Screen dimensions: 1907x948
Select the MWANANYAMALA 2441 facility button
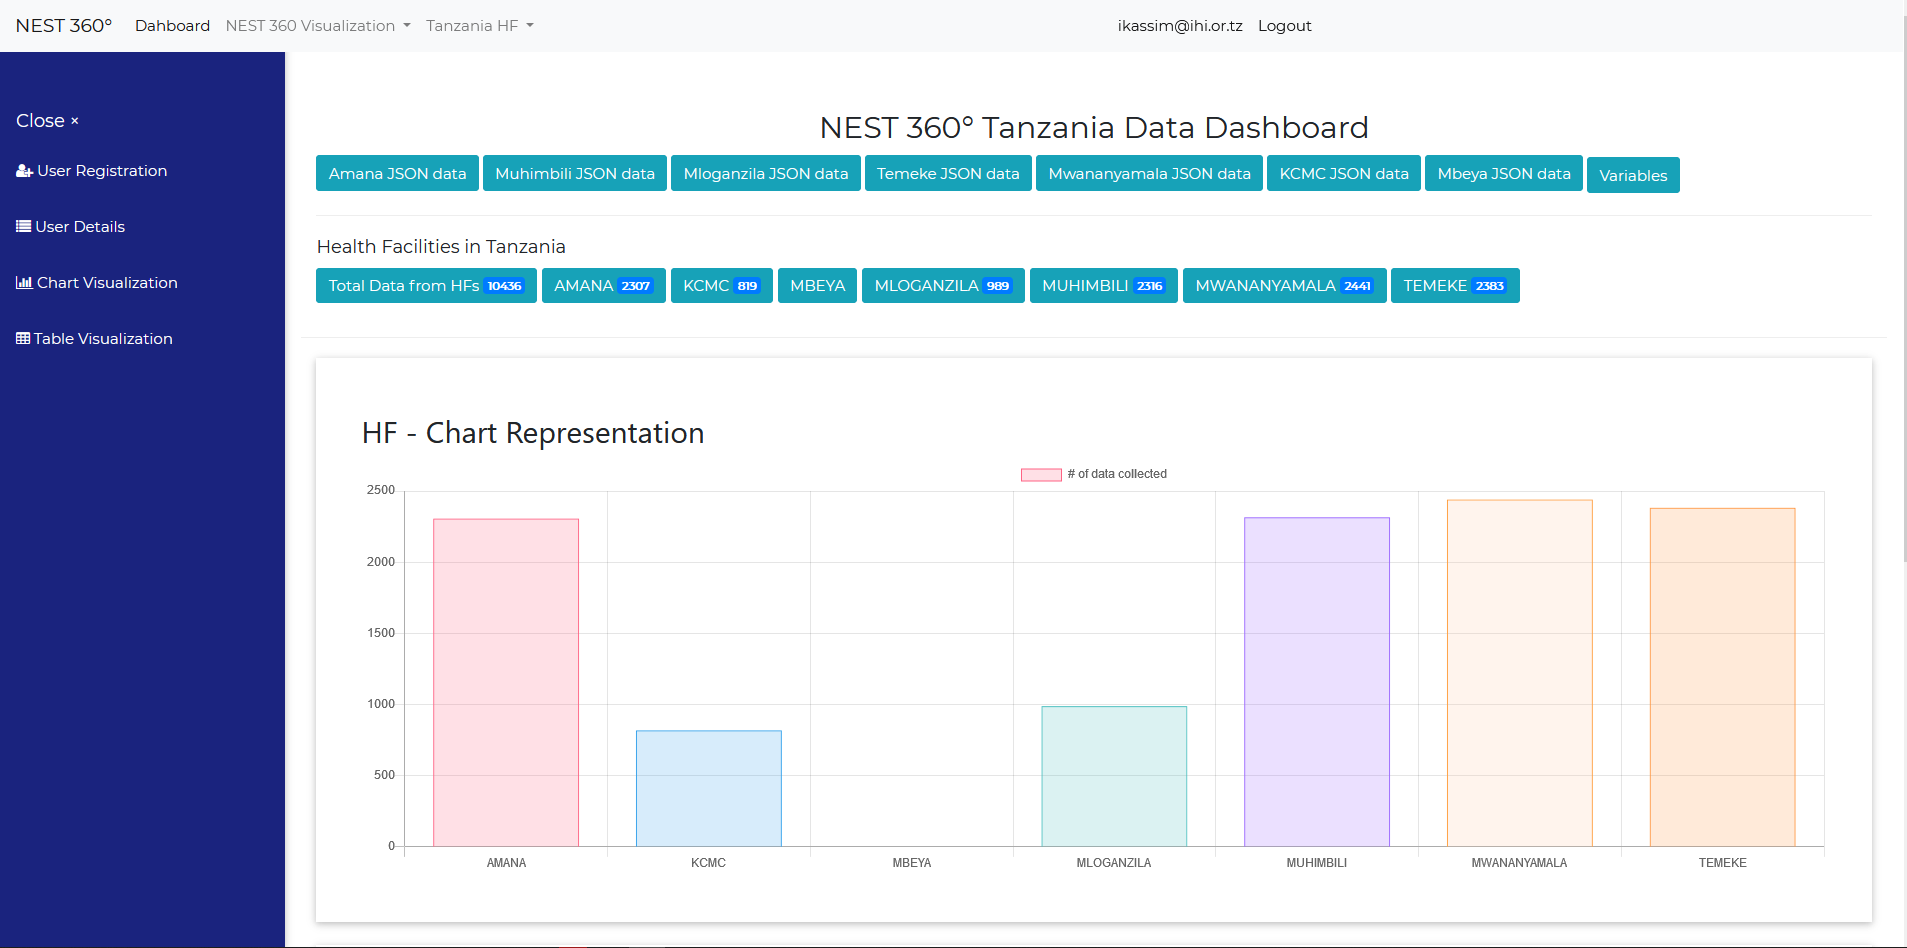coord(1285,286)
